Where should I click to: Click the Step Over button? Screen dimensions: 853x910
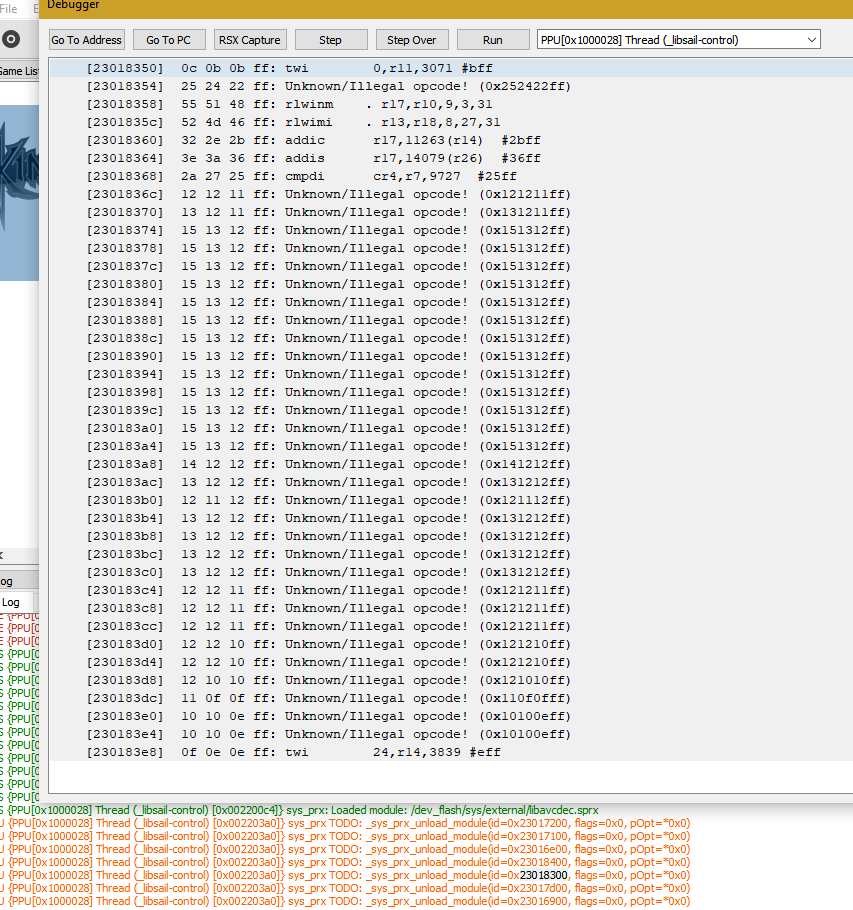(x=412, y=40)
